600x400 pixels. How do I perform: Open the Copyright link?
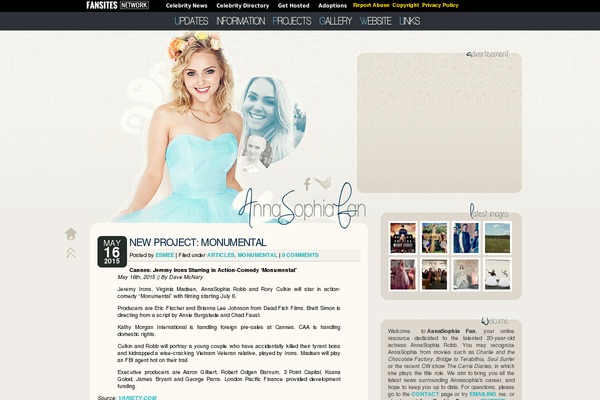tap(406, 5)
